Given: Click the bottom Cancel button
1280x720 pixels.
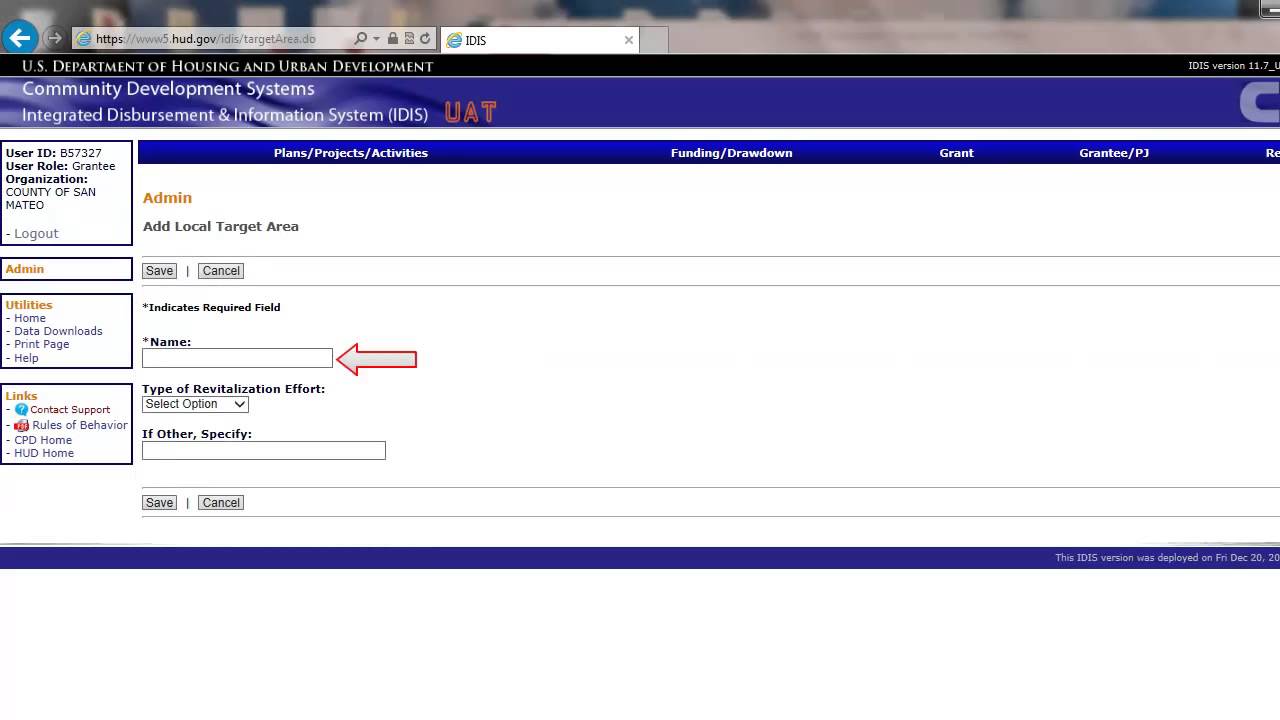Looking at the screenshot, I should [221, 503].
